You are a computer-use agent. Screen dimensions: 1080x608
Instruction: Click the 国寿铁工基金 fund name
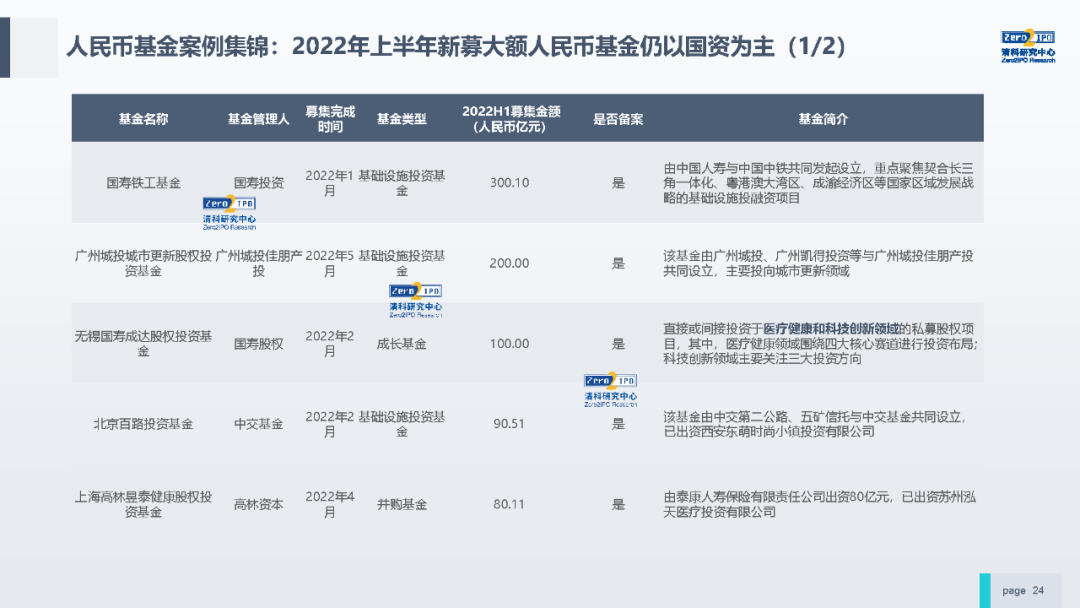tap(143, 183)
